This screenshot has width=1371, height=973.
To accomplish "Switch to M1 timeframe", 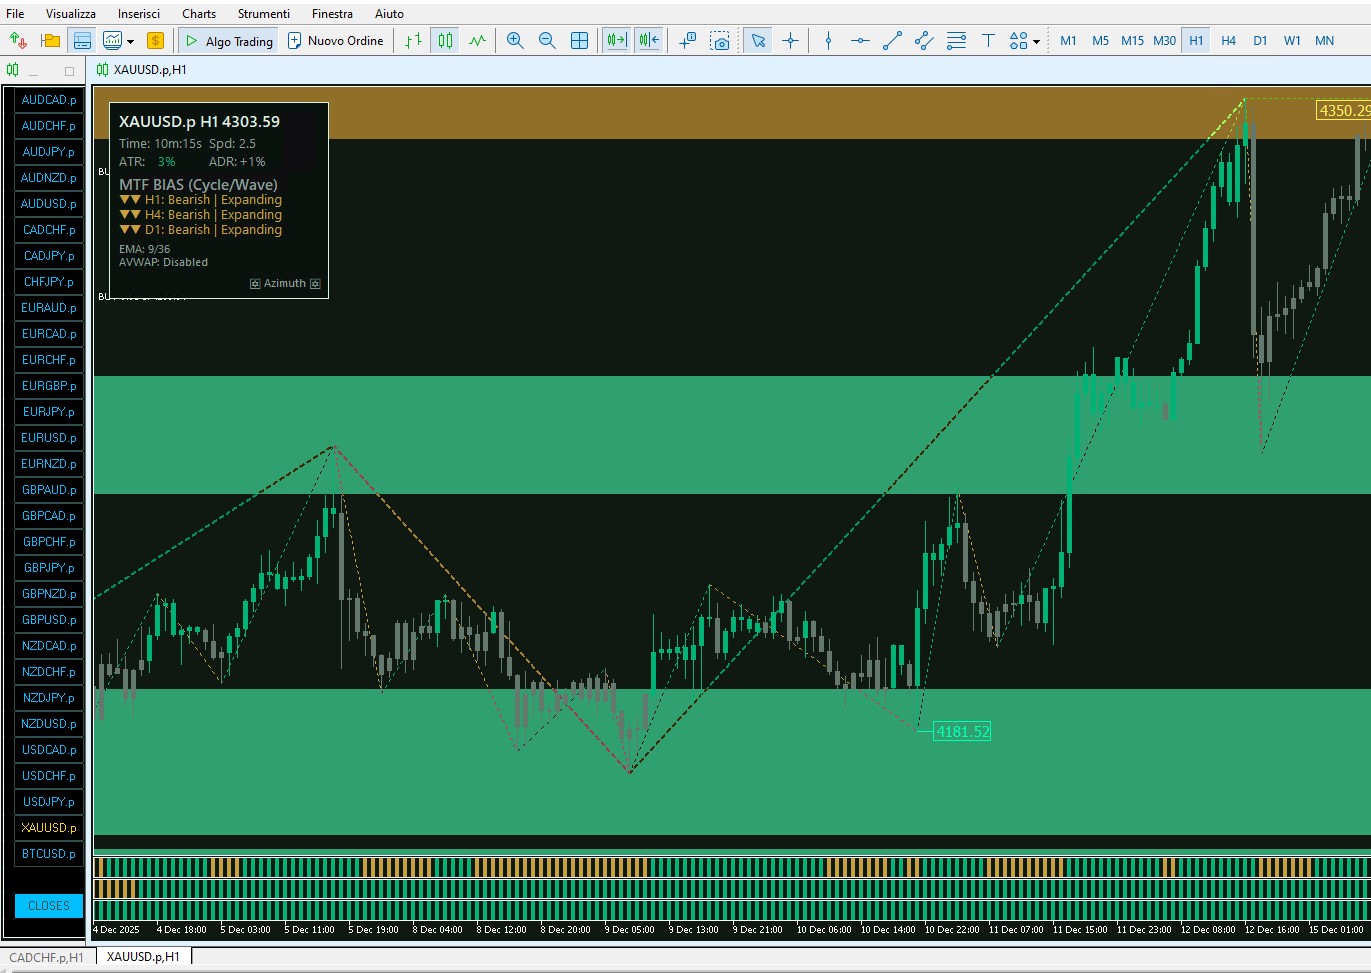I will (x=1068, y=41).
